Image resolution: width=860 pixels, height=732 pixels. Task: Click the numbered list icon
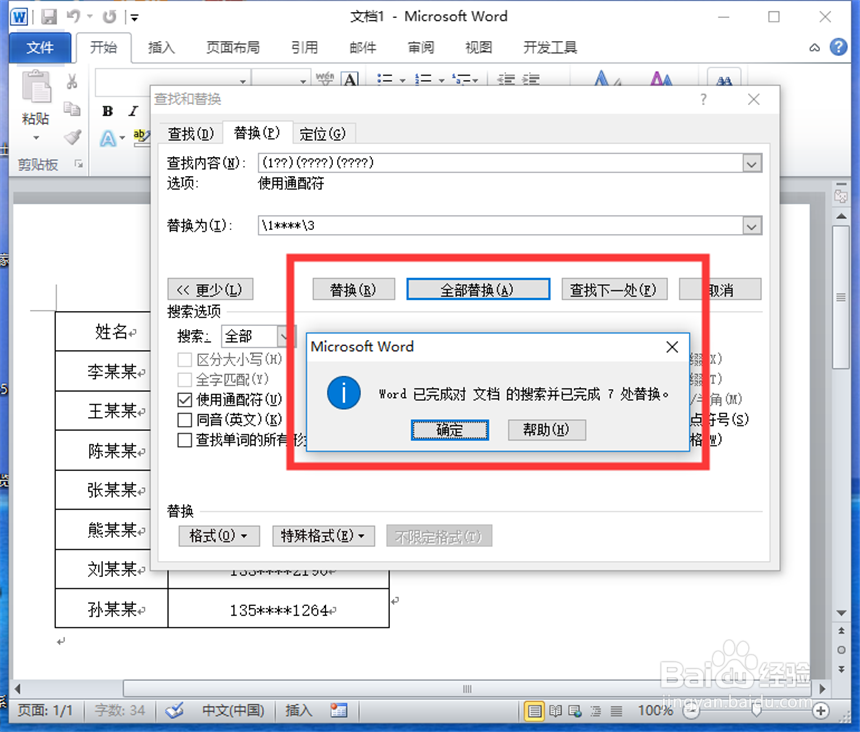coord(423,80)
